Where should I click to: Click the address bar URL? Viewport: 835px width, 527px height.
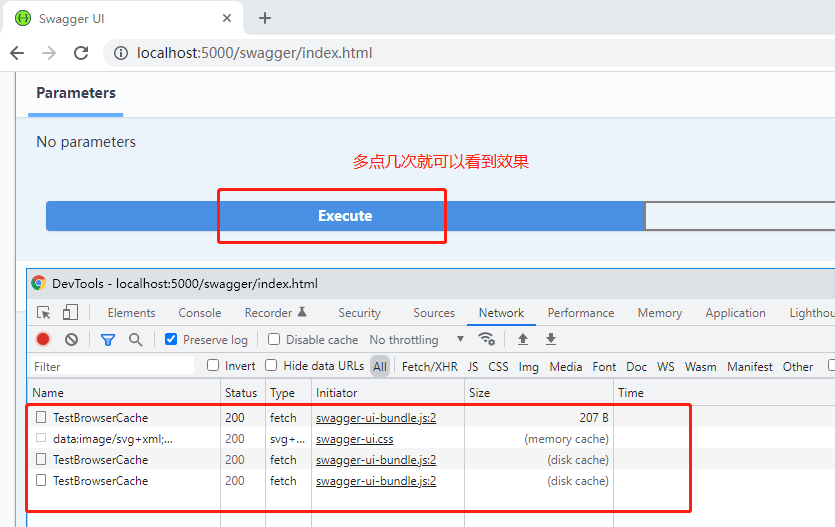[255, 53]
